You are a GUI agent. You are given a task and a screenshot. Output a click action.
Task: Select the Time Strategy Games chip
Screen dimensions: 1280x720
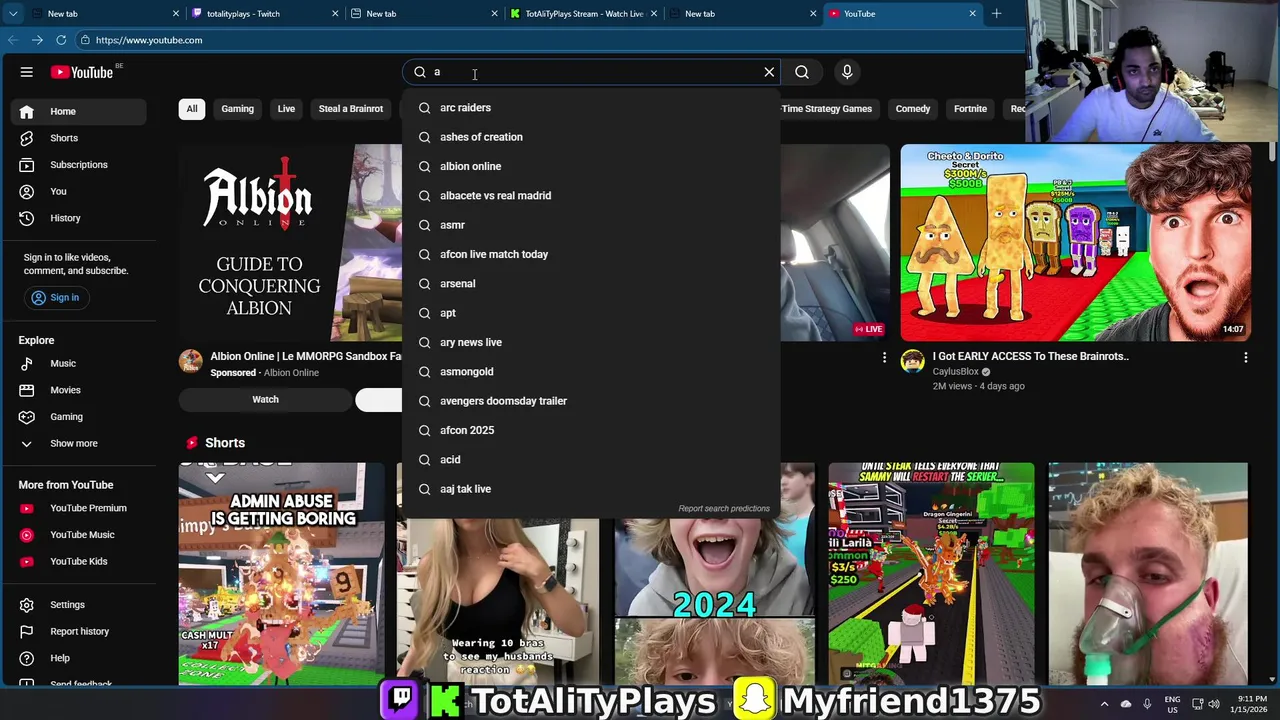(x=826, y=109)
